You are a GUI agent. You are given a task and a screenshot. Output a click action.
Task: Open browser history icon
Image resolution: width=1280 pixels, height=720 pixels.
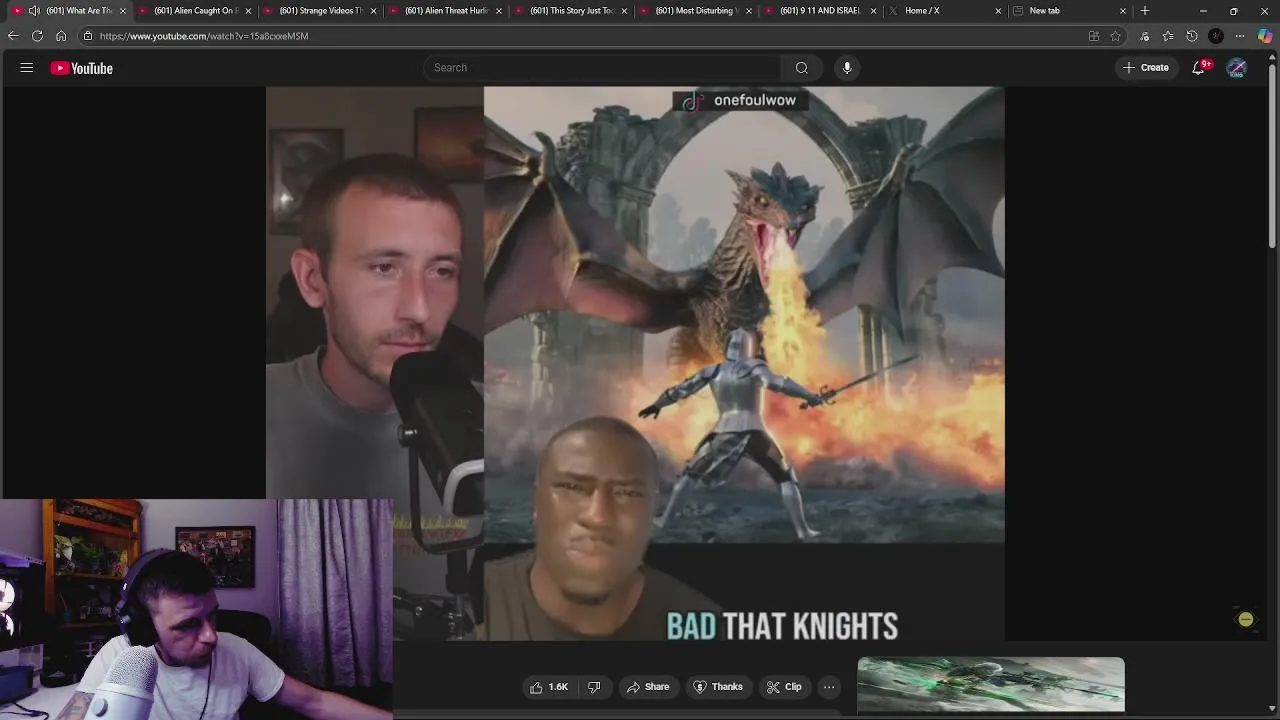pos(1192,36)
